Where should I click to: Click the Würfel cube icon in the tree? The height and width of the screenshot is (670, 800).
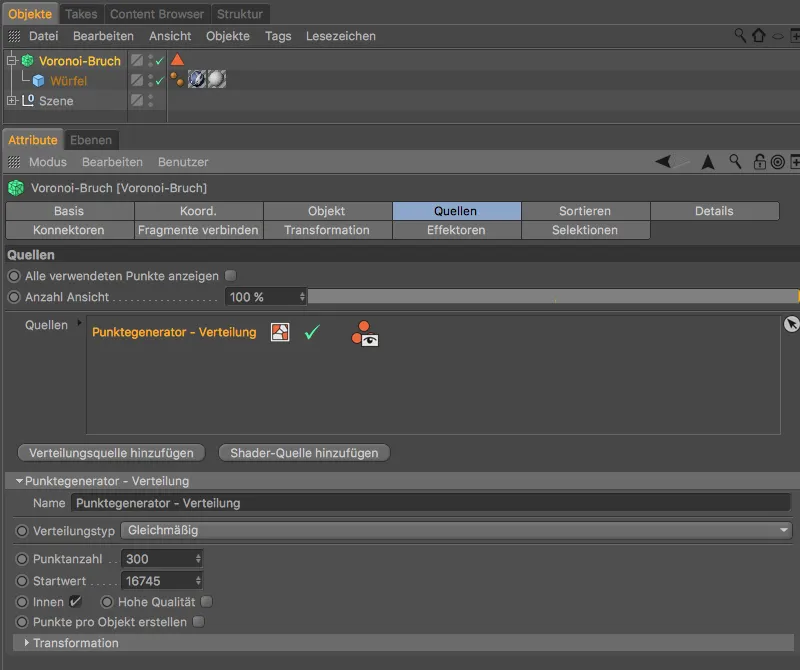[38, 81]
